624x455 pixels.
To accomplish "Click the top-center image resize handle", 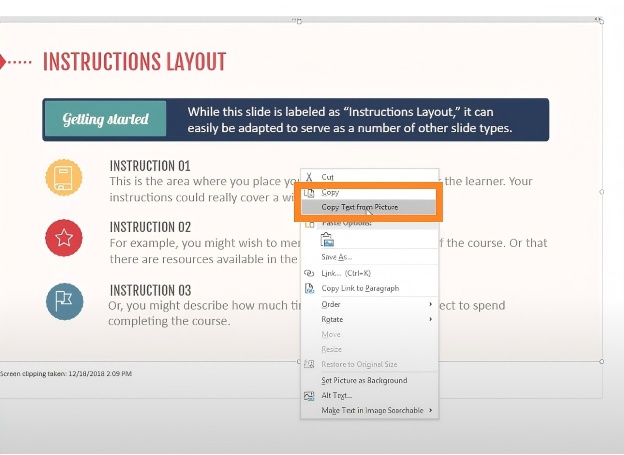I will coord(299,21).
